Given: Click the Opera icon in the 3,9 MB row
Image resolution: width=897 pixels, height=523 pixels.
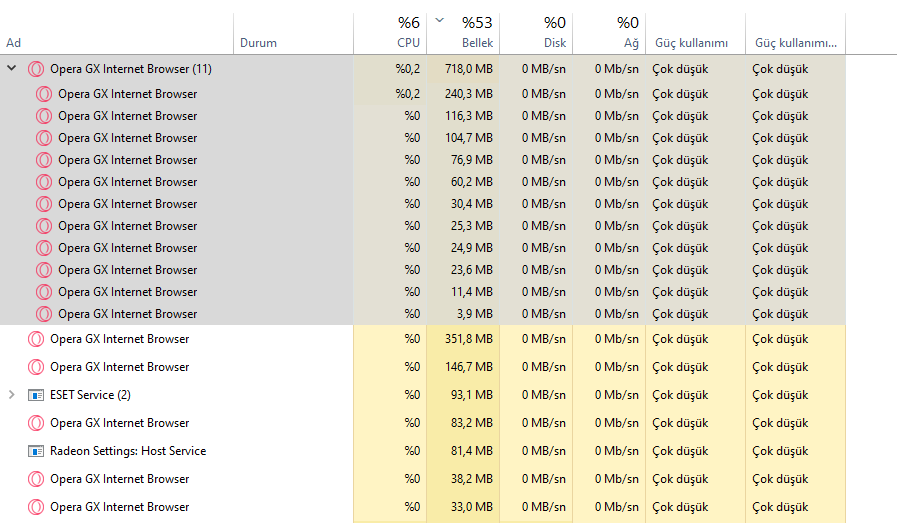Looking at the screenshot, I should [44, 314].
